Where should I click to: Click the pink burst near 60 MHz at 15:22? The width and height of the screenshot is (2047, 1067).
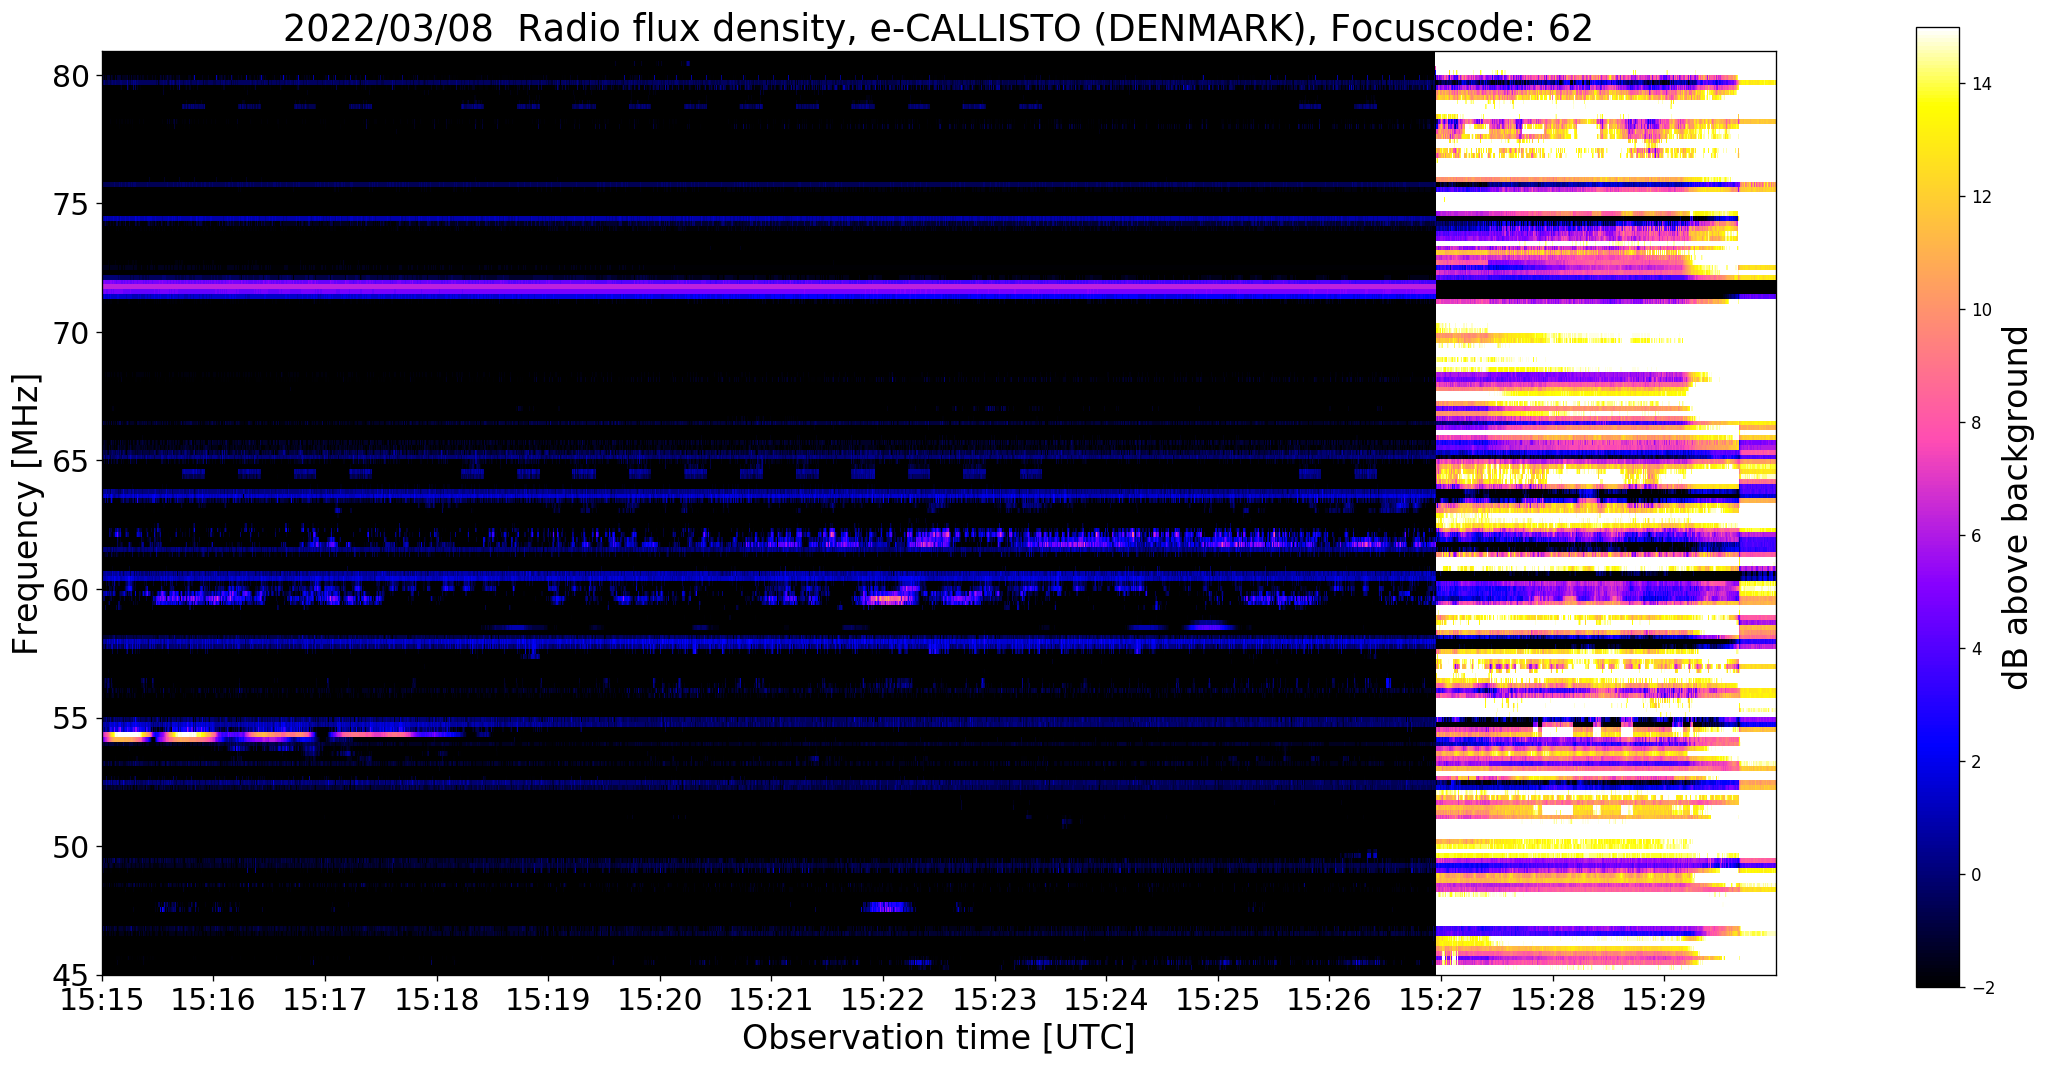click(888, 599)
